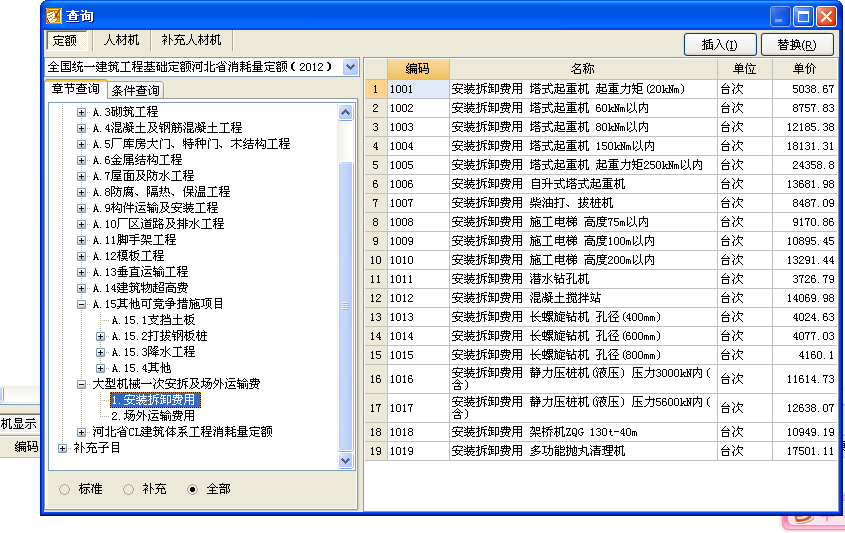Expand the A.15.4其他 node
This screenshot has width=845, height=533.
coord(100,368)
